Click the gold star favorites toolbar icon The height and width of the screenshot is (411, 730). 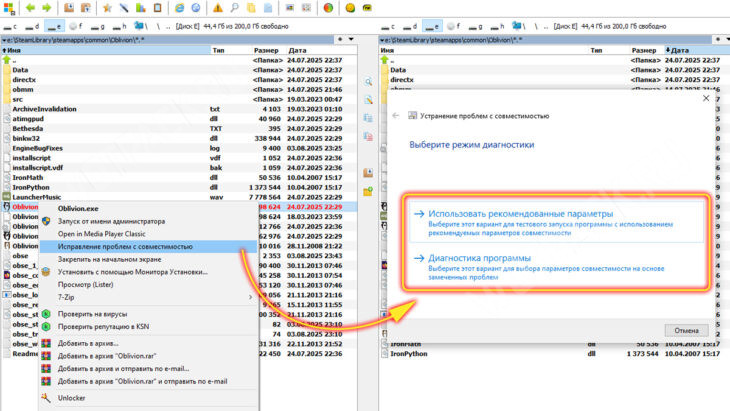(107, 8)
